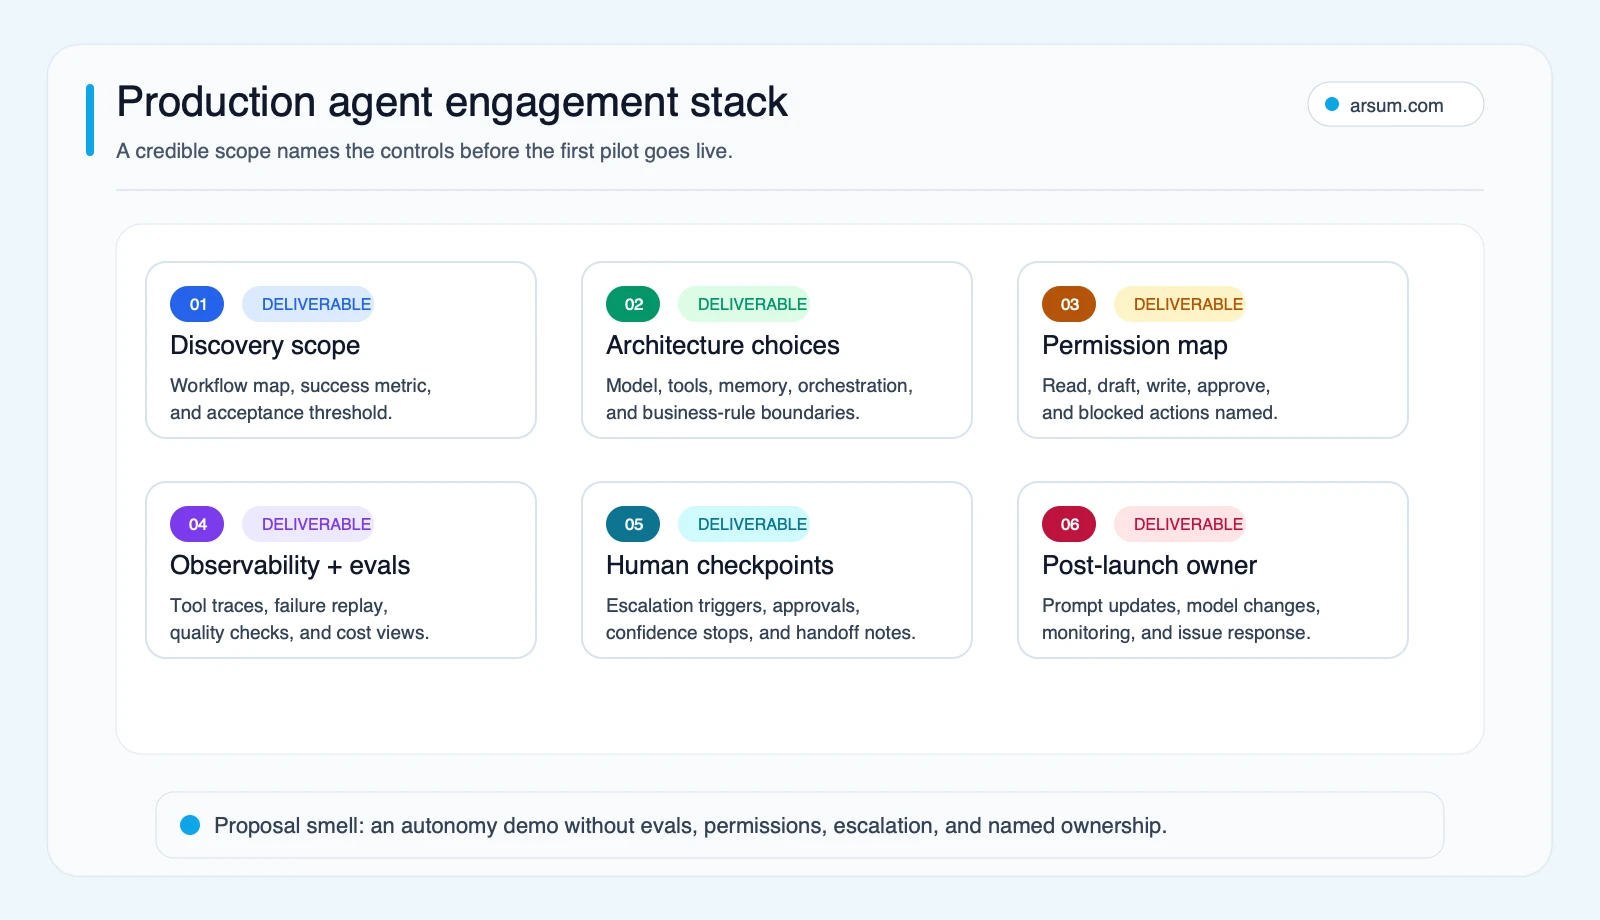This screenshot has height=920, width=1600.
Task: Click the blue dot beside arsum.com
Action: point(1332,104)
